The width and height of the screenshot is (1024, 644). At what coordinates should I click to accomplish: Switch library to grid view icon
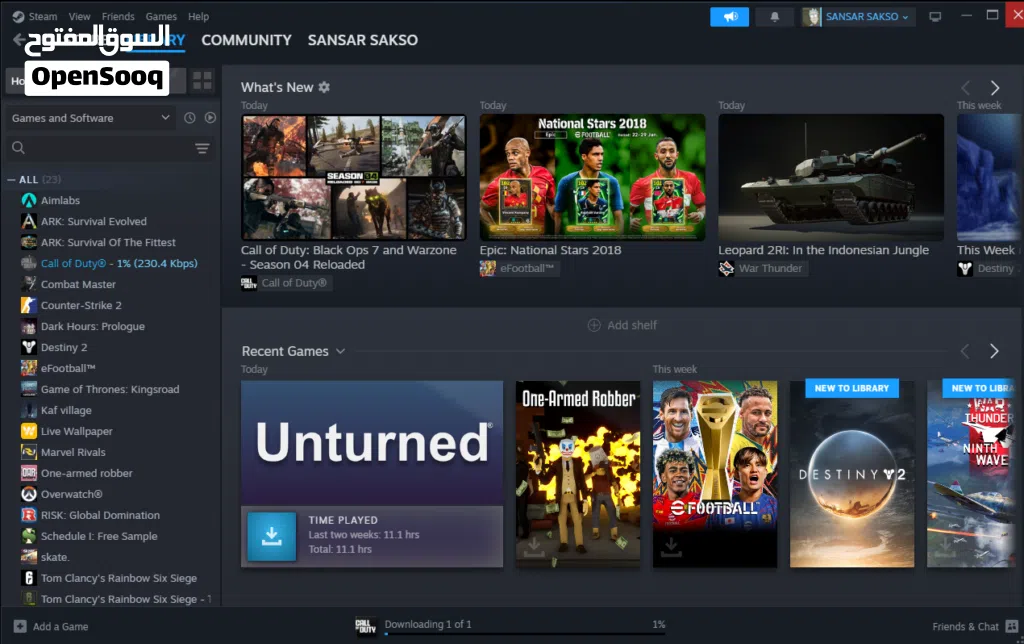point(202,80)
